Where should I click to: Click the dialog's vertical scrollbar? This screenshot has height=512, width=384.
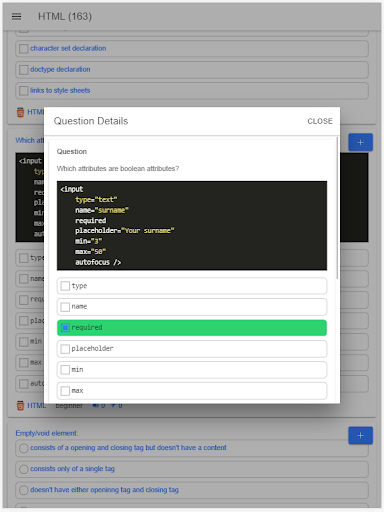(x=337, y=208)
